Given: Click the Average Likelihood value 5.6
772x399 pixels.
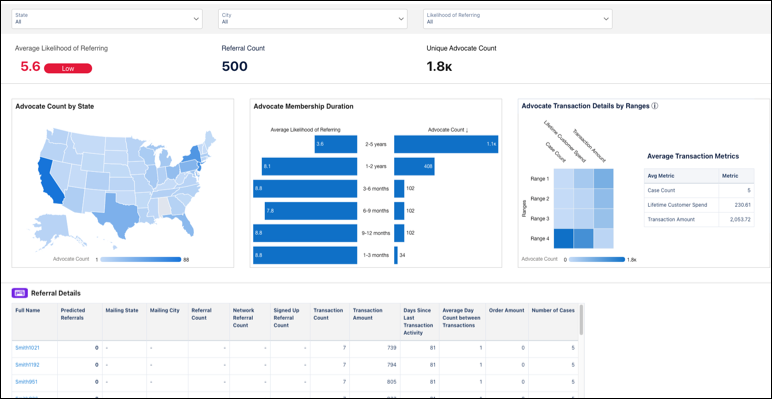Looking at the screenshot, I should [x=30, y=66].
